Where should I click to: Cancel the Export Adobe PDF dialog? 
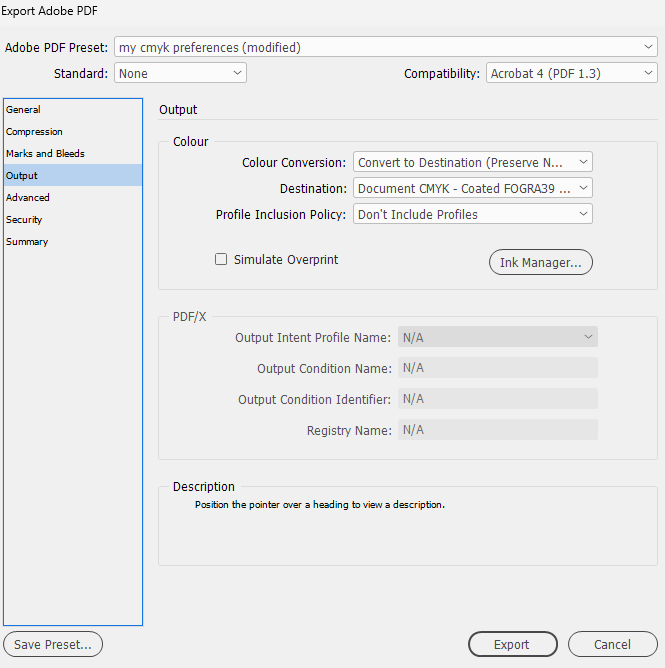pos(613,644)
